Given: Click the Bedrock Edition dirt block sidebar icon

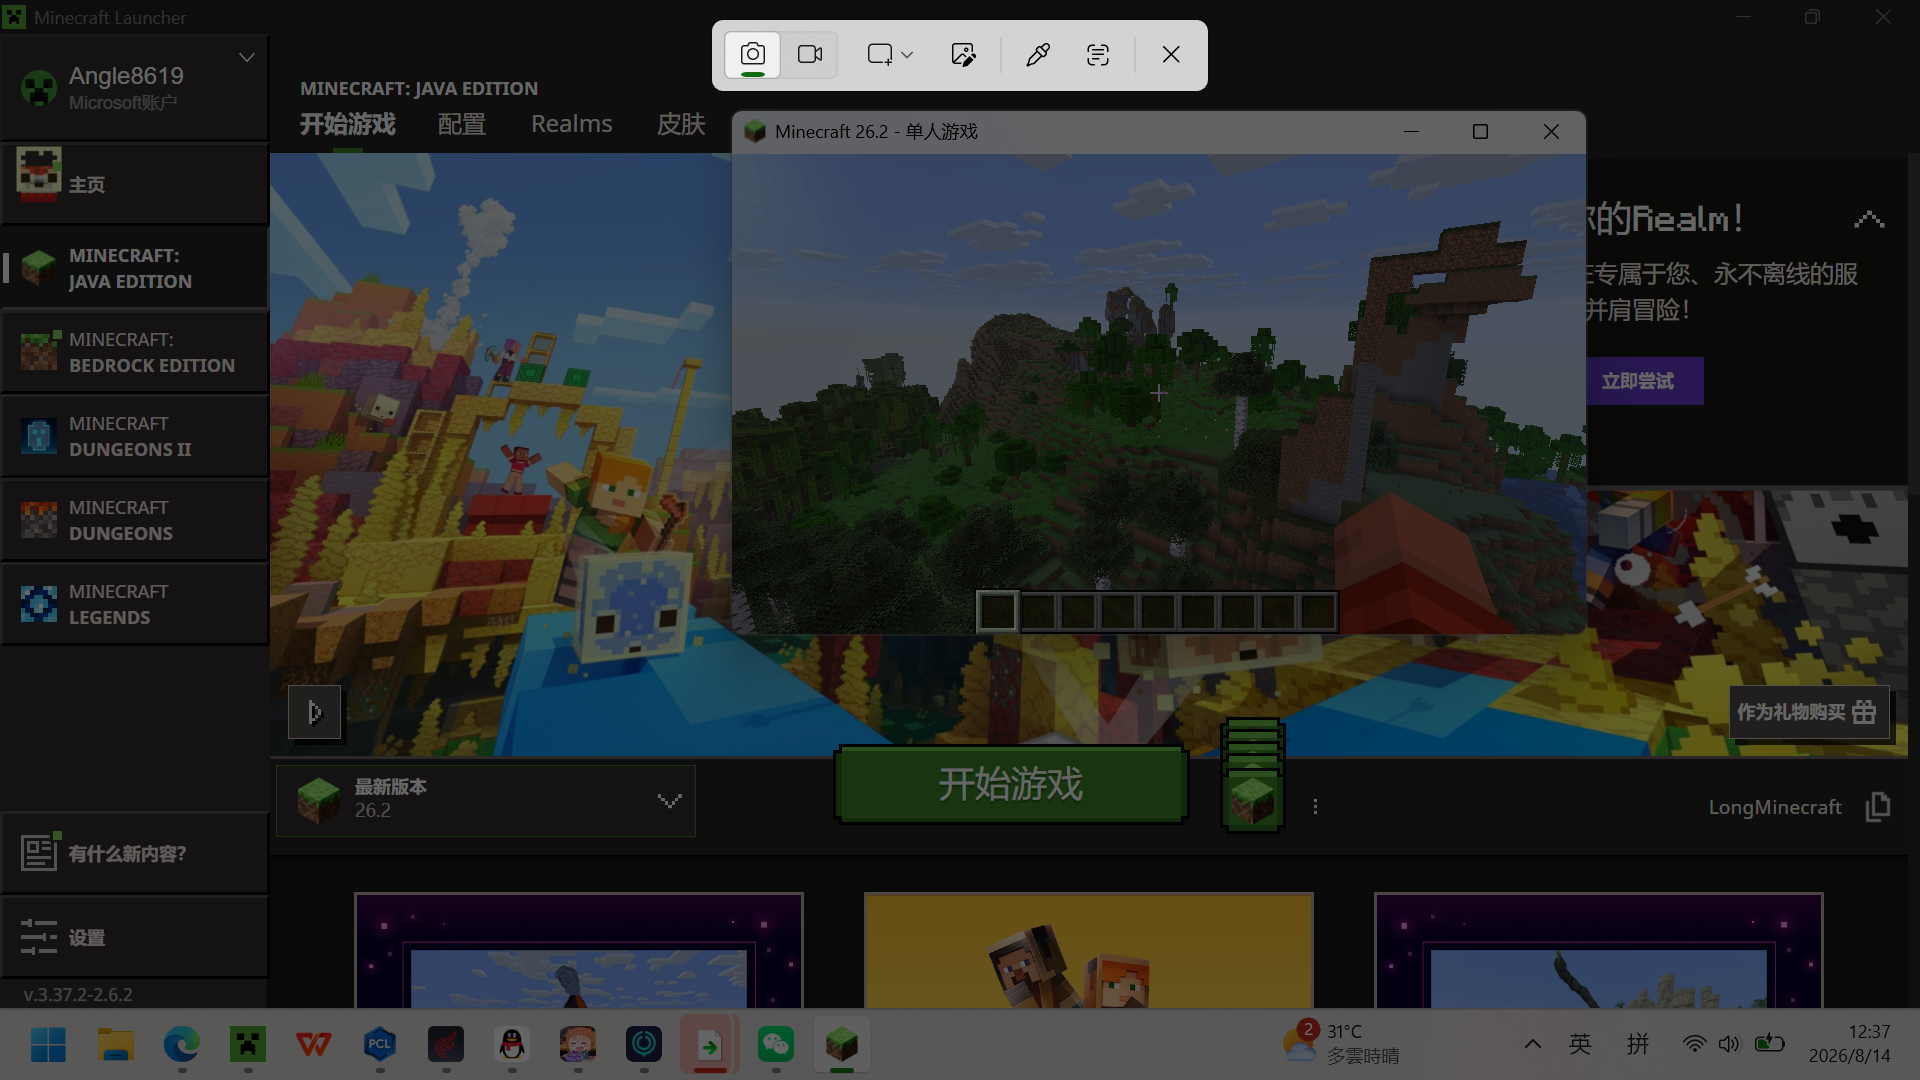Looking at the screenshot, I should [x=39, y=352].
